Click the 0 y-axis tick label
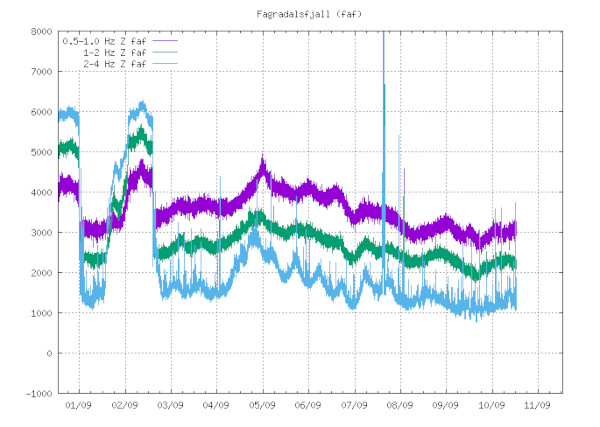The width and height of the screenshot is (600, 427). pos(48,353)
